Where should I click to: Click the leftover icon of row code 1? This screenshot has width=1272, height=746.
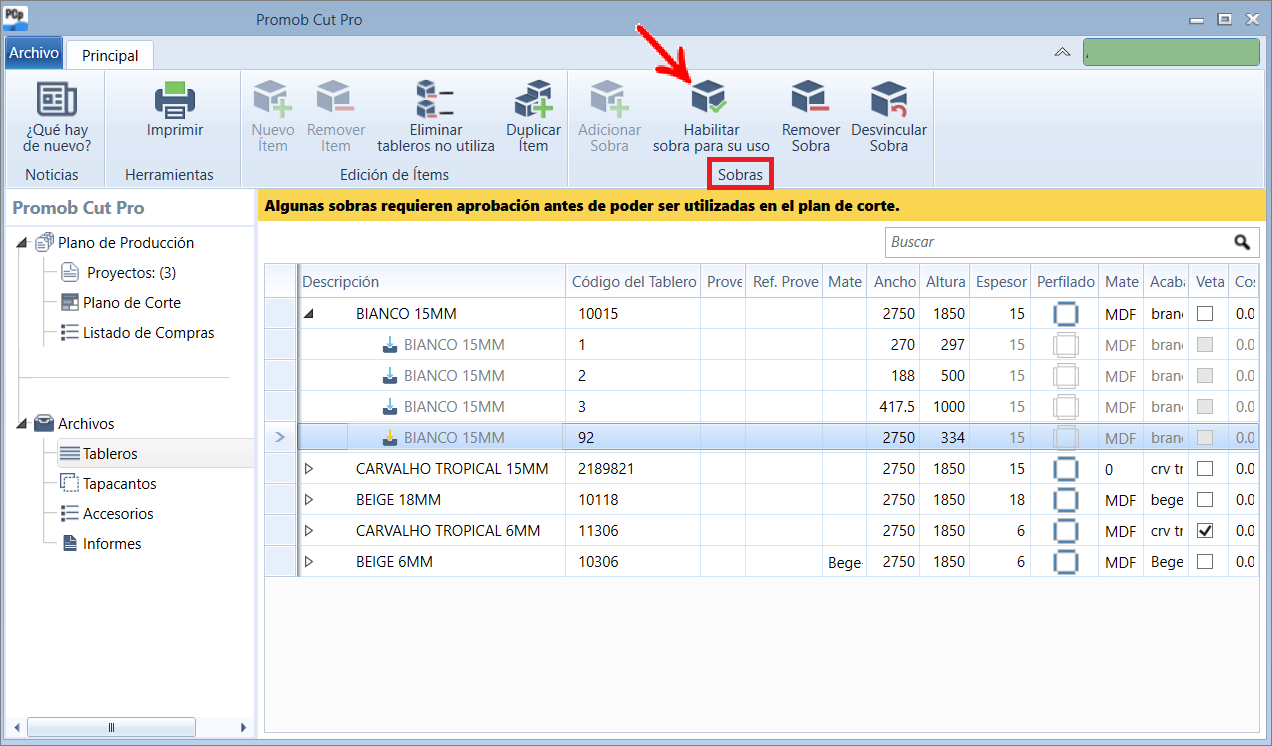[x=391, y=345]
